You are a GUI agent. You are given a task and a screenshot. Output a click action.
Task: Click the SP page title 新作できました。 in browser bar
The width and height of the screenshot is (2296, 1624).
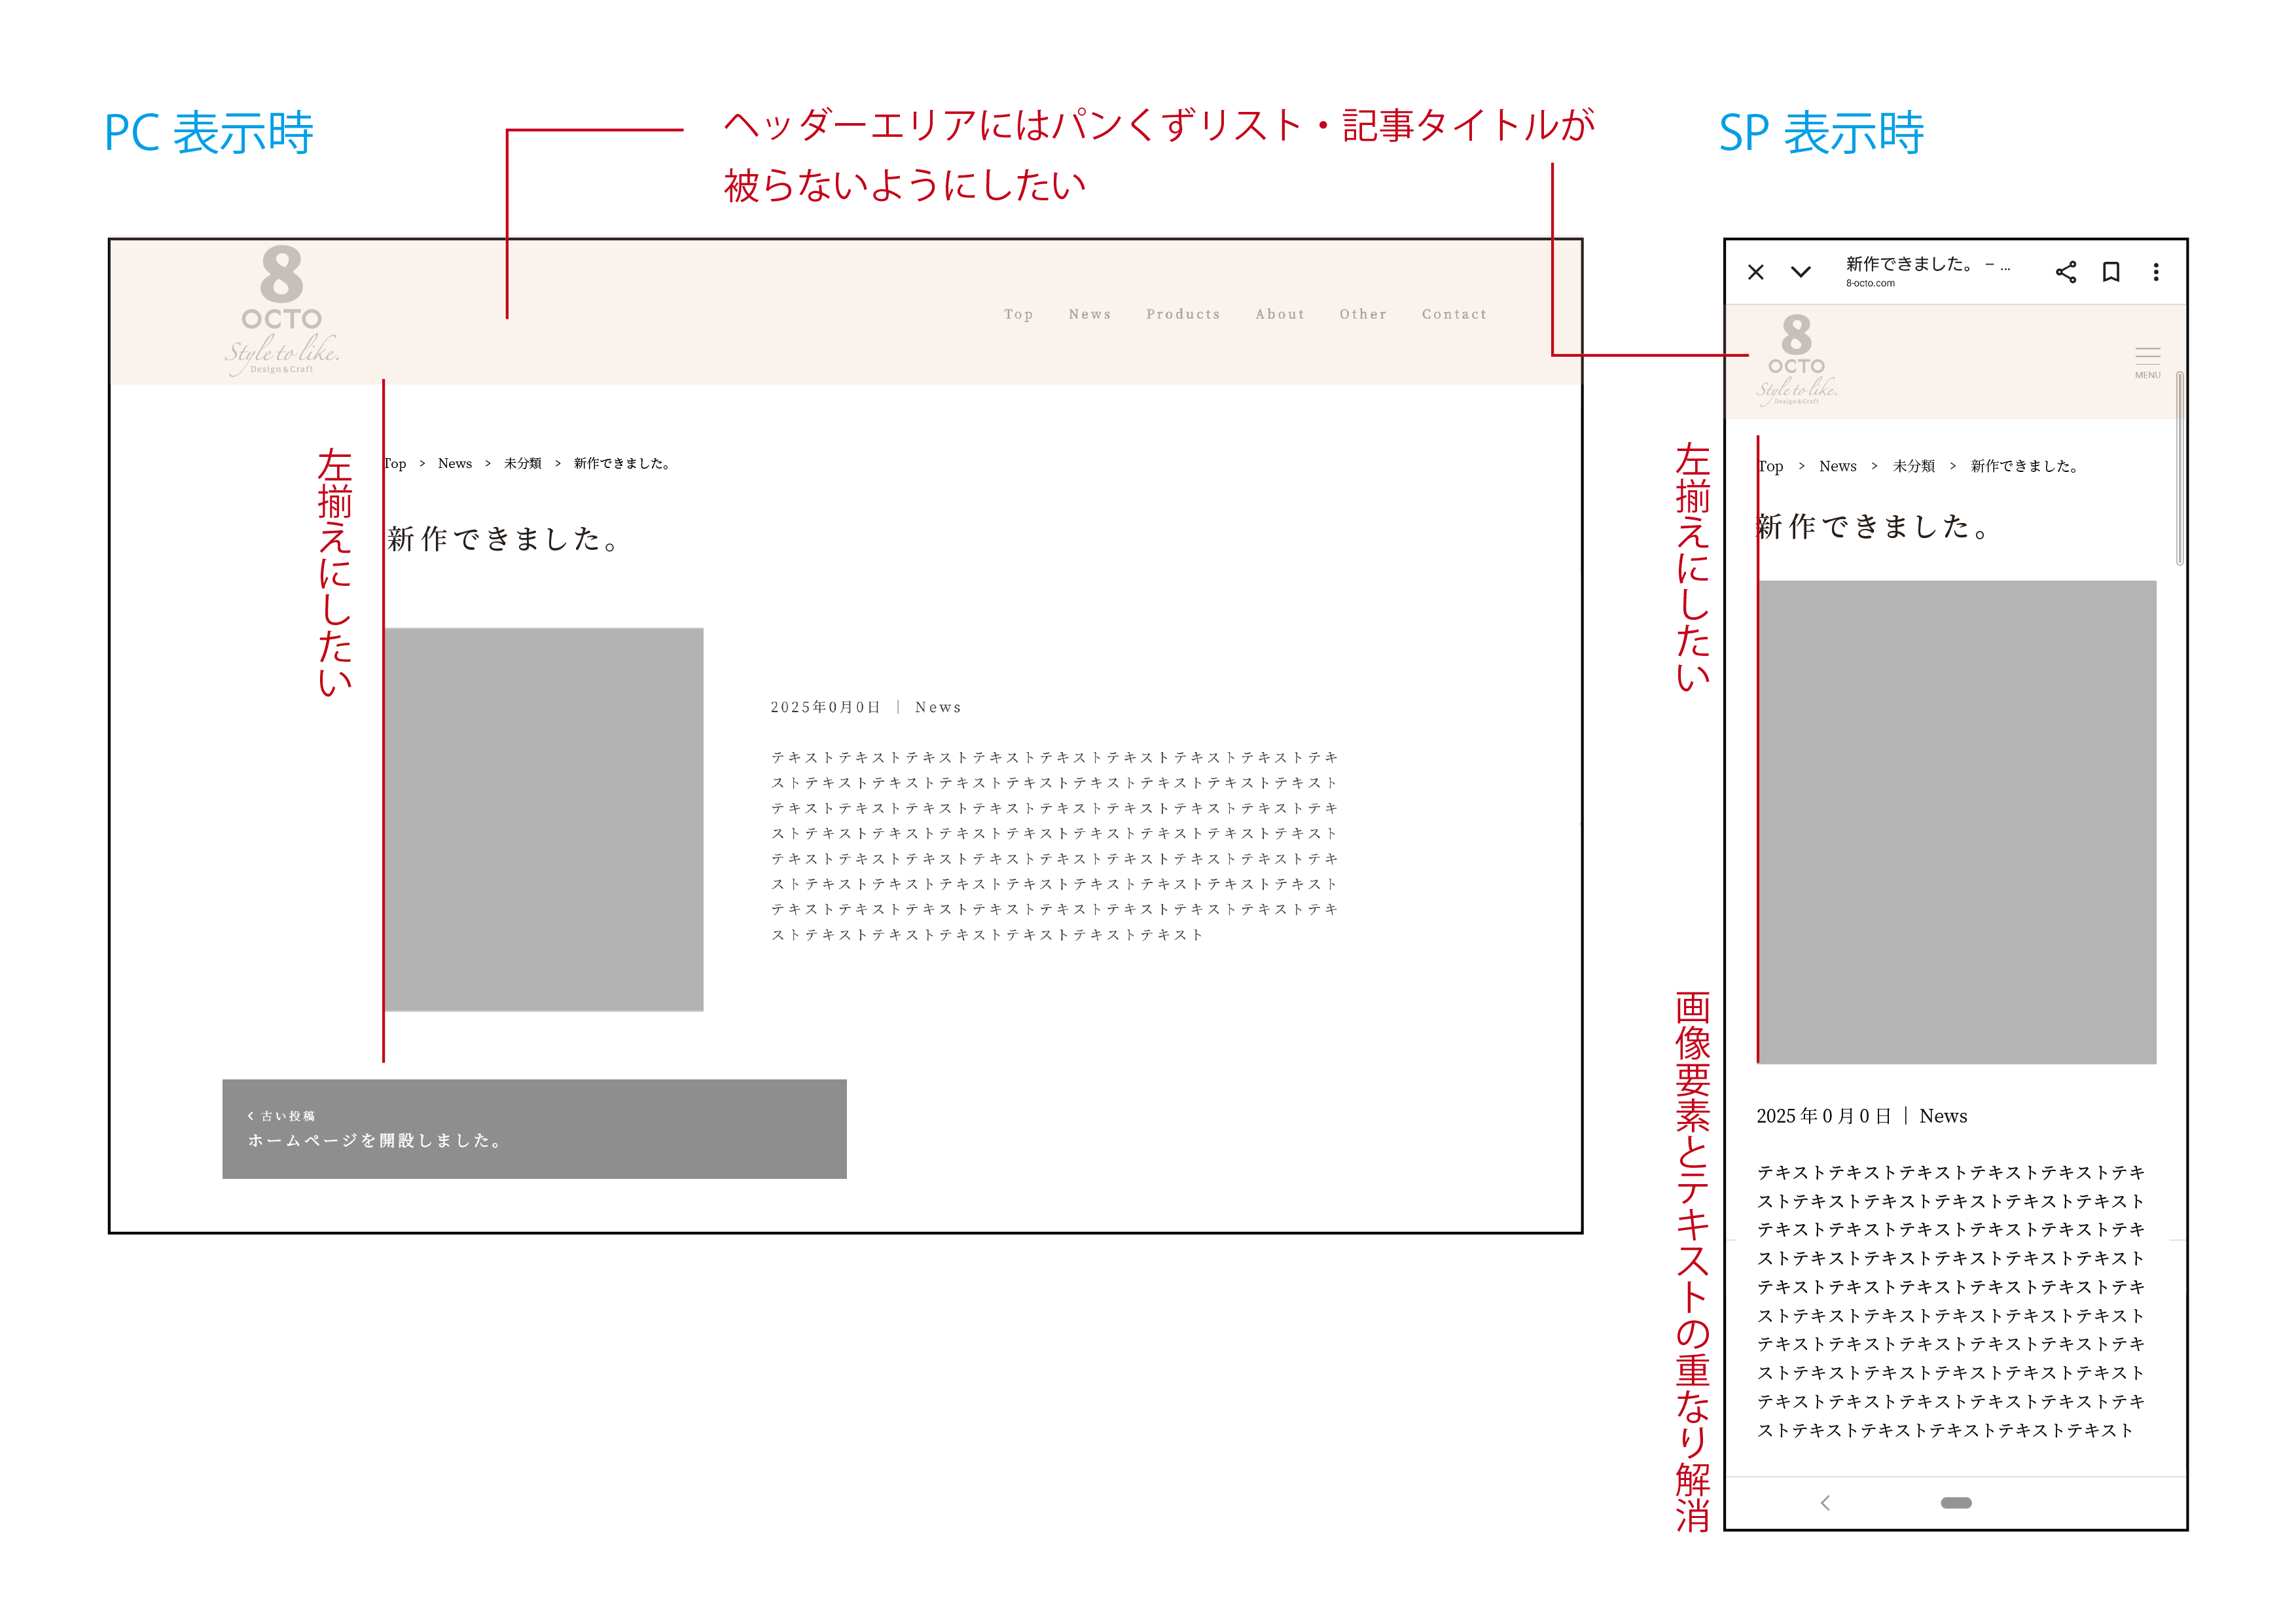[1927, 264]
